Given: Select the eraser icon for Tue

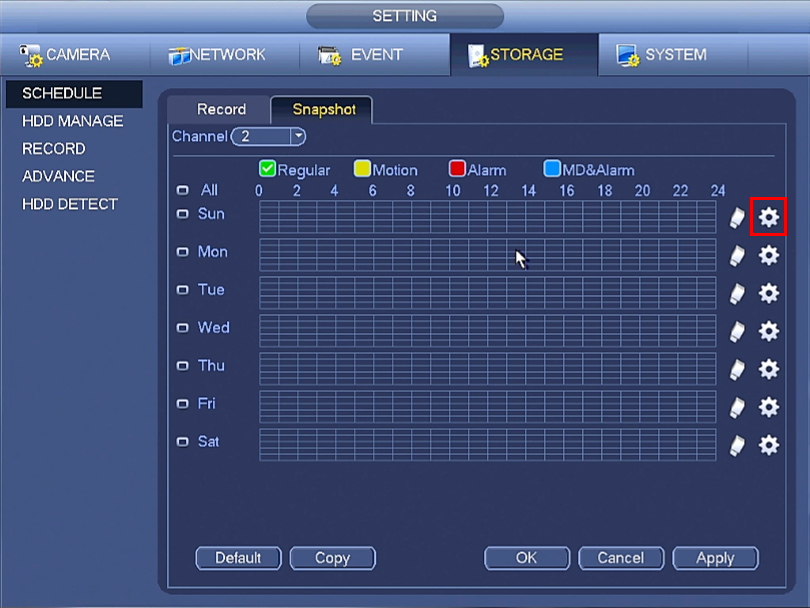Looking at the screenshot, I should [x=737, y=293].
